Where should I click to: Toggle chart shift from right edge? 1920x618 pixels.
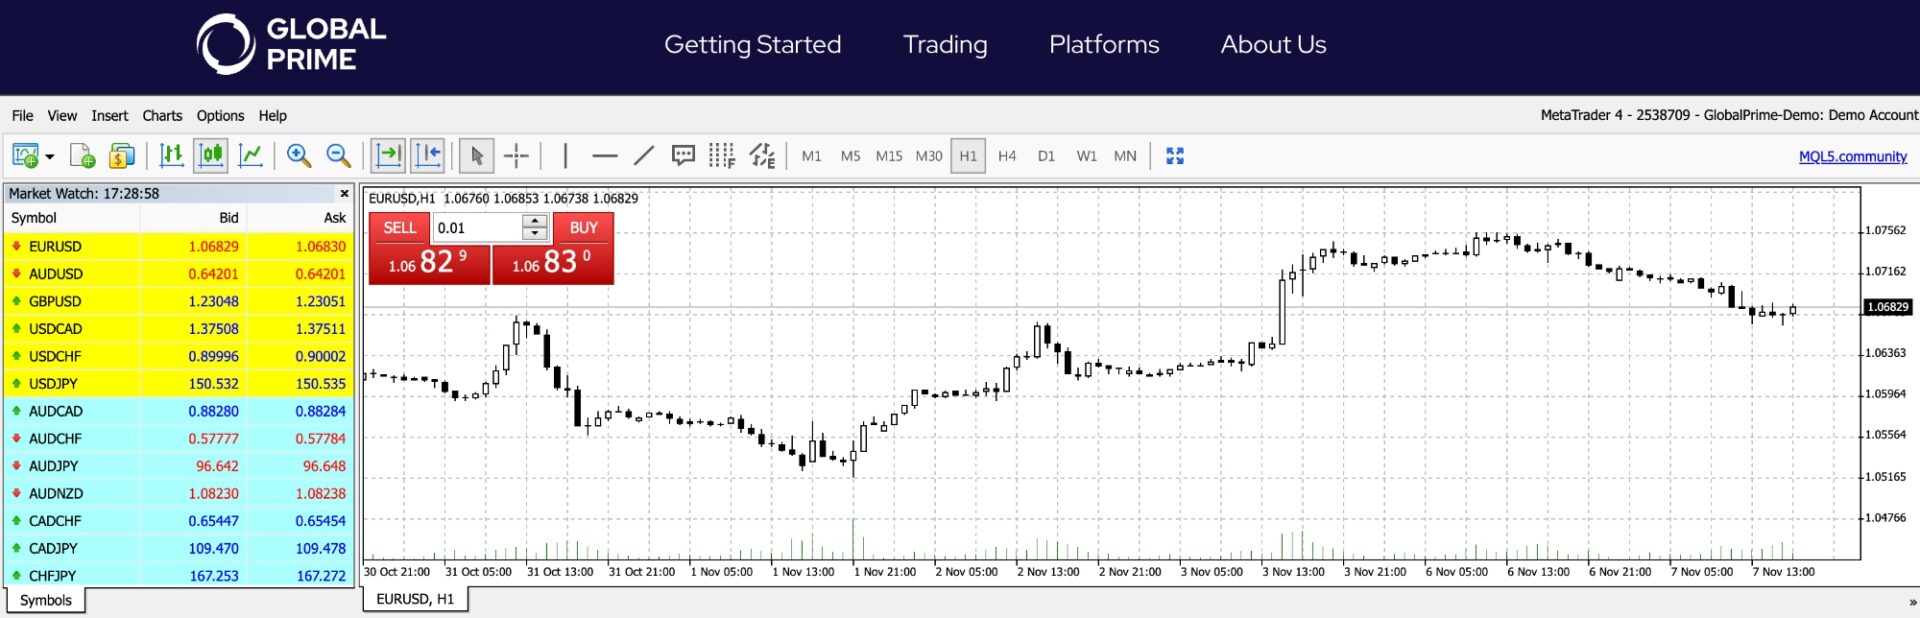click(428, 155)
